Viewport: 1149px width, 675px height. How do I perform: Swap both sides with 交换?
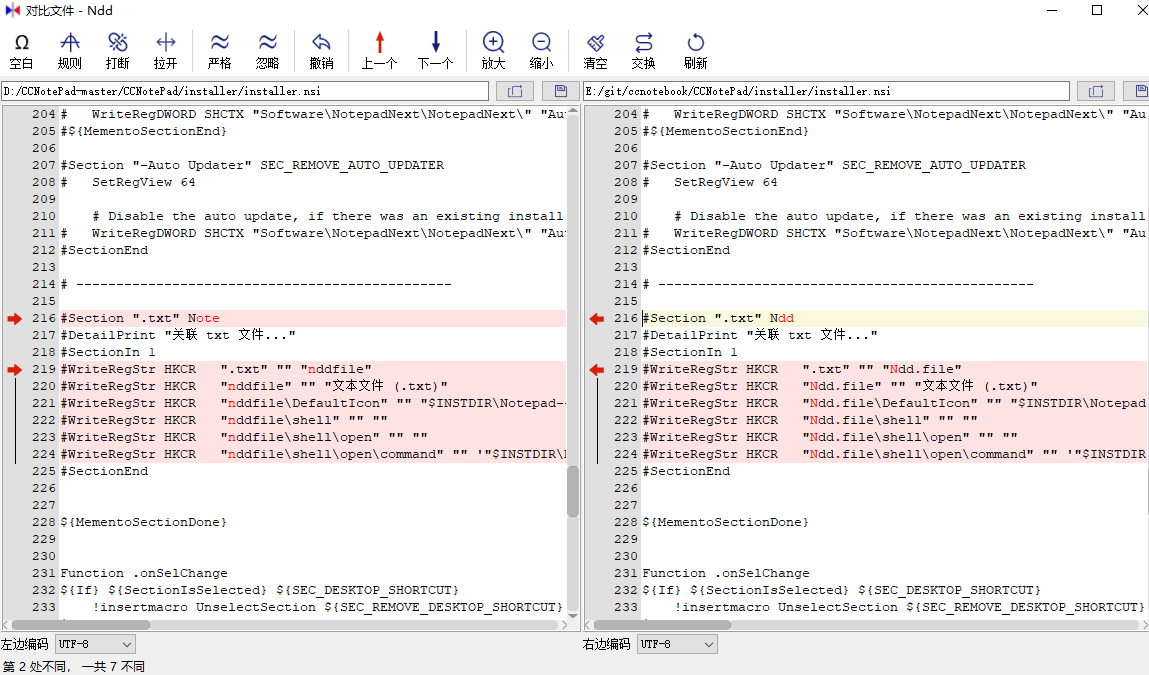(643, 51)
